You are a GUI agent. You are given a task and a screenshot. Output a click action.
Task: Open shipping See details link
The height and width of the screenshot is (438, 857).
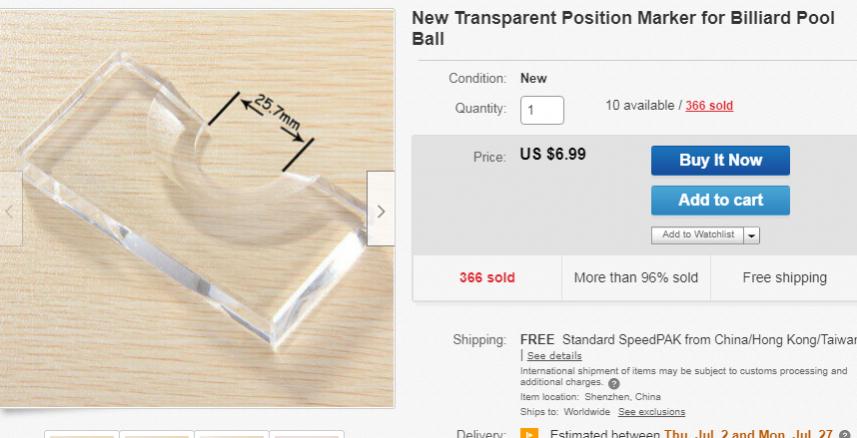click(x=554, y=356)
